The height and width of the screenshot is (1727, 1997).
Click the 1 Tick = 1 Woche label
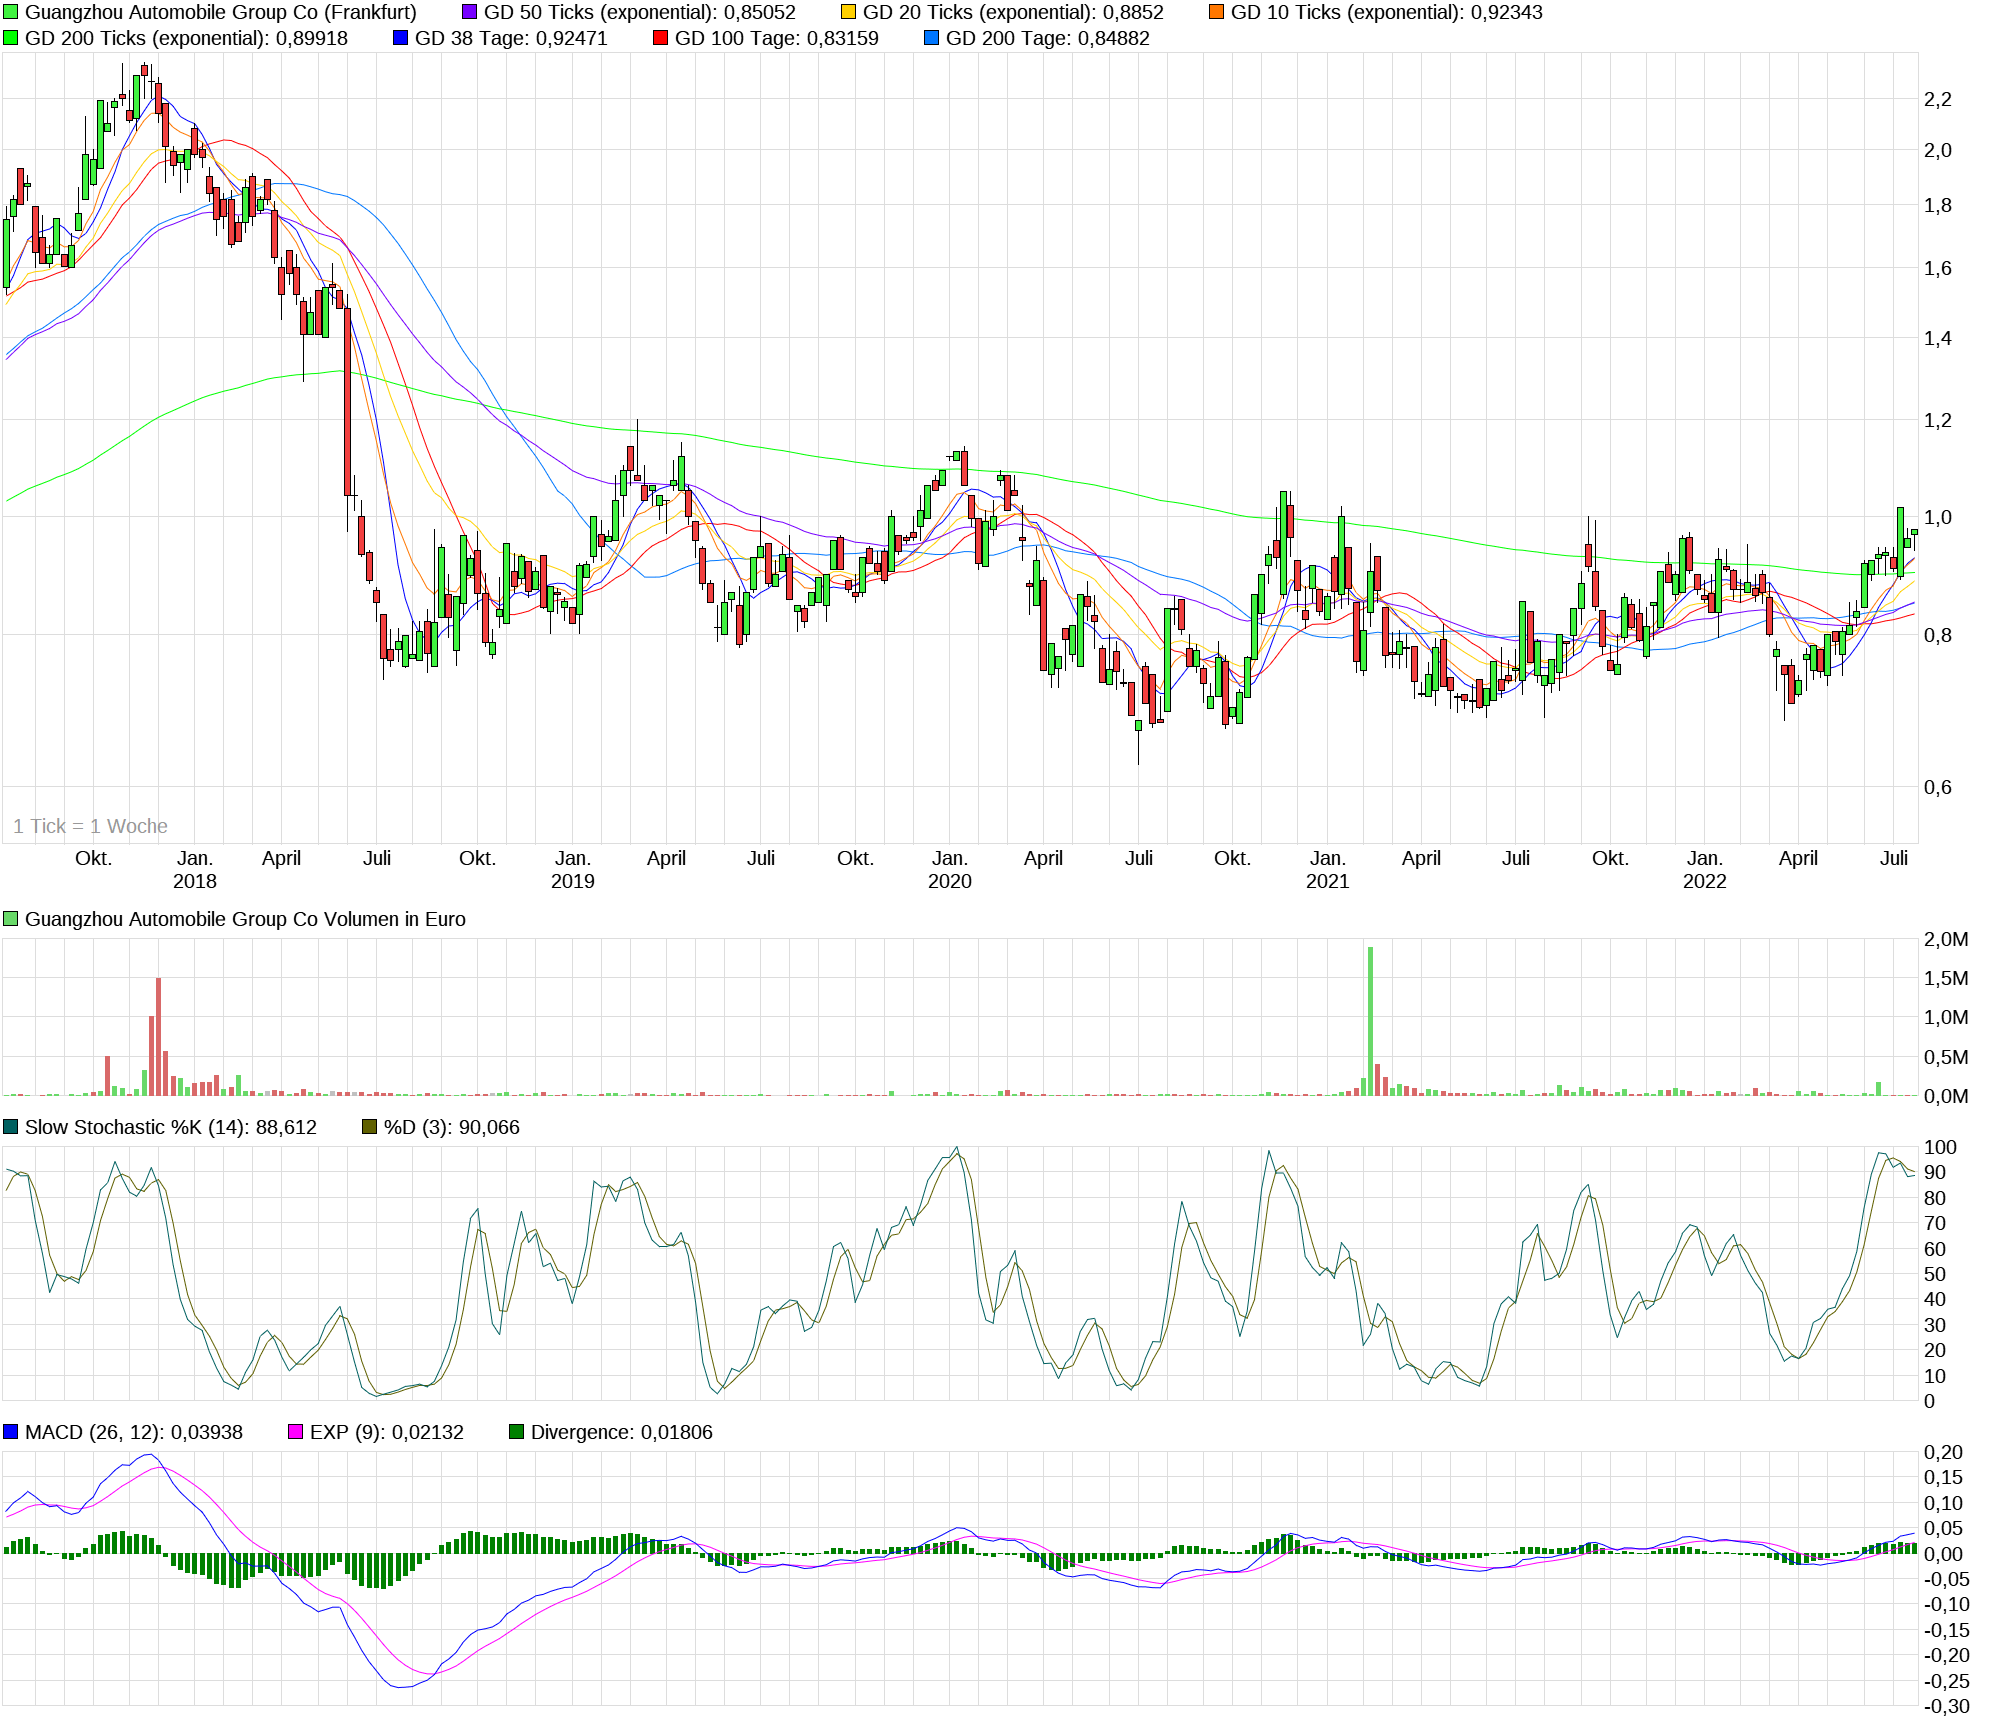click(91, 826)
